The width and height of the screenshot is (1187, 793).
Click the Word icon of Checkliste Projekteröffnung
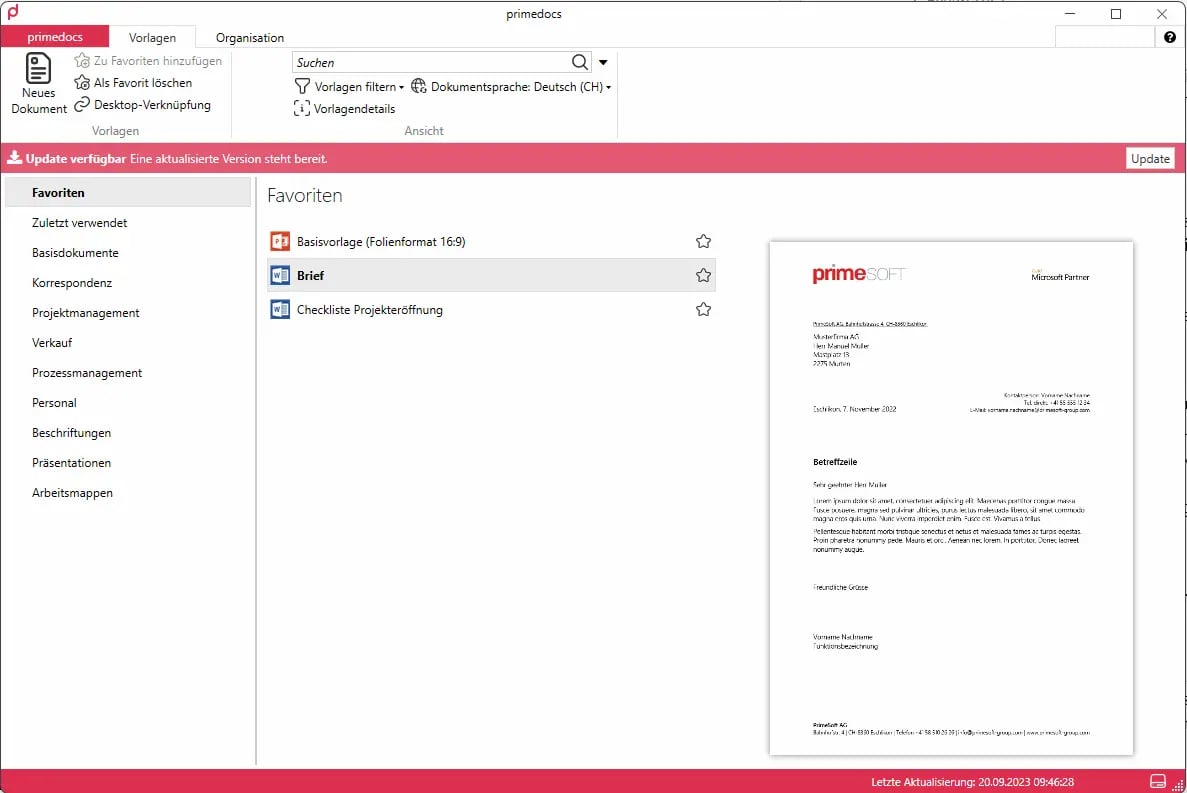280,309
